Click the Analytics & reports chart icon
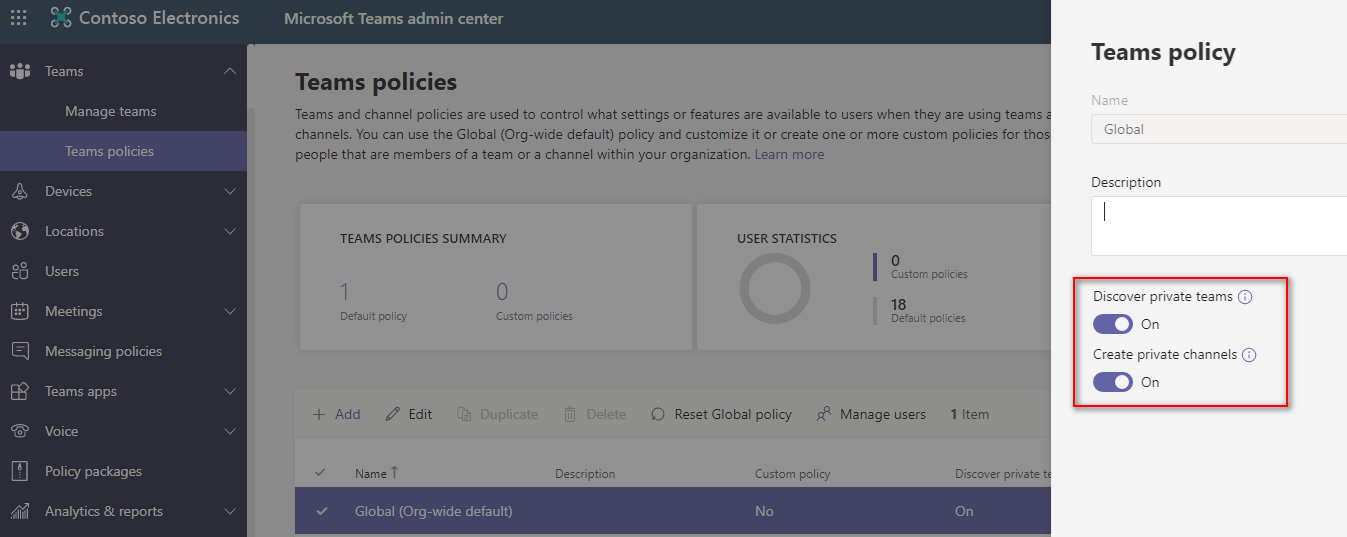This screenshot has height=537, width=1347. [x=20, y=511]
